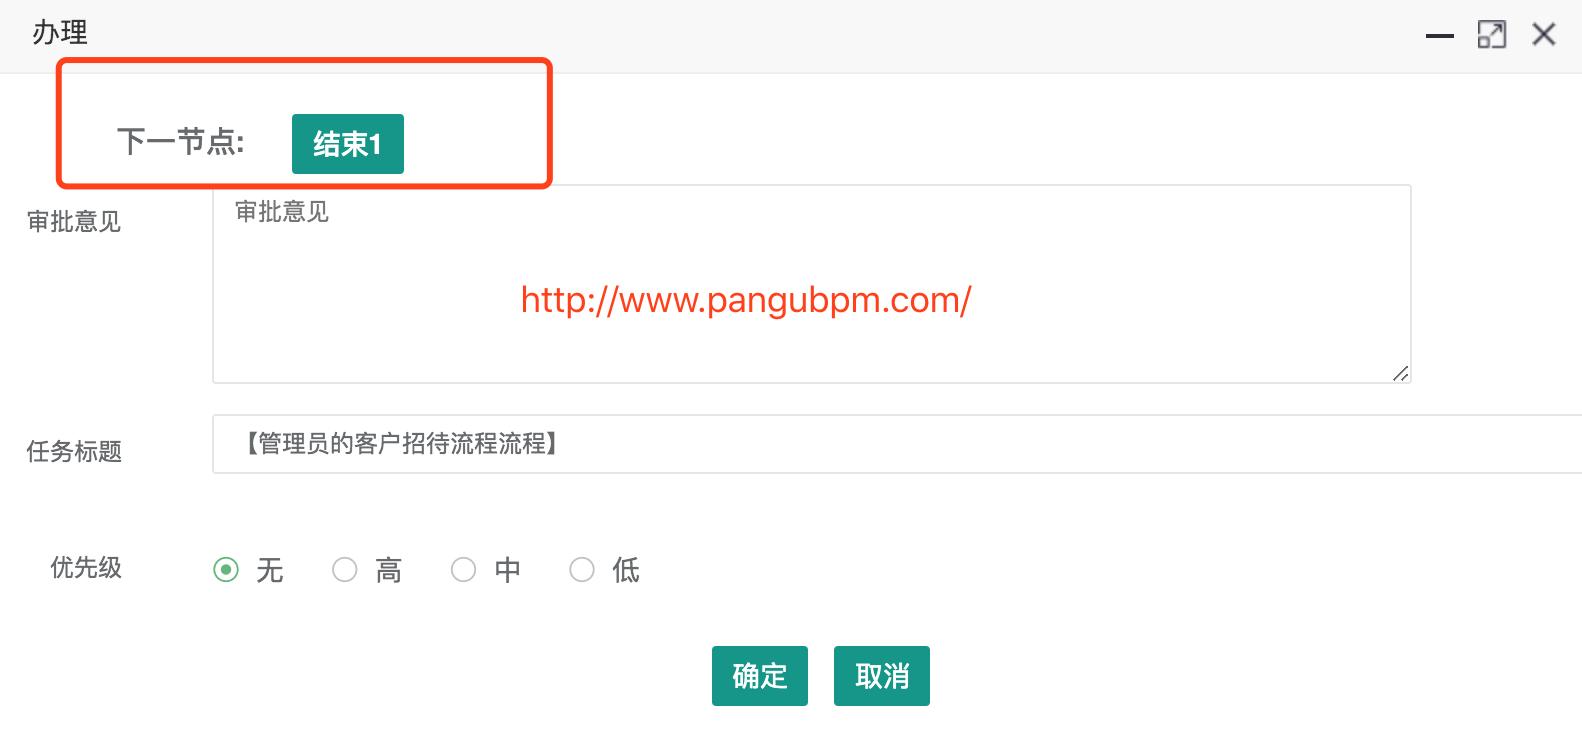Click the 确定 confirm button
Viewport: 1582px width, 730px height.
tap(760, 676)
